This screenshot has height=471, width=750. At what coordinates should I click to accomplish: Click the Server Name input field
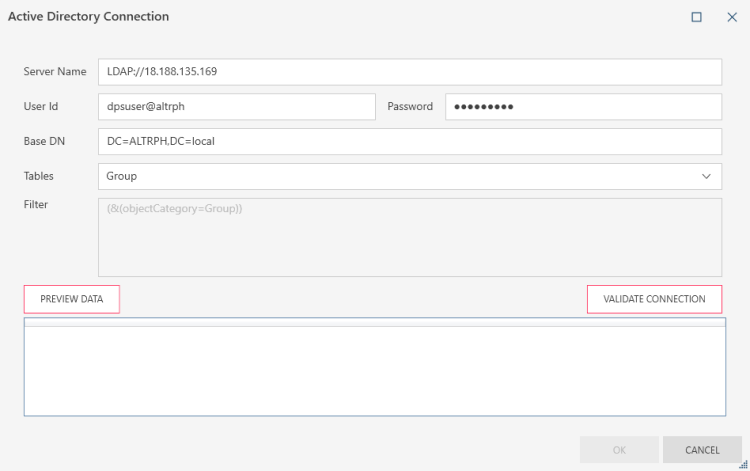[x=409, y=72]
